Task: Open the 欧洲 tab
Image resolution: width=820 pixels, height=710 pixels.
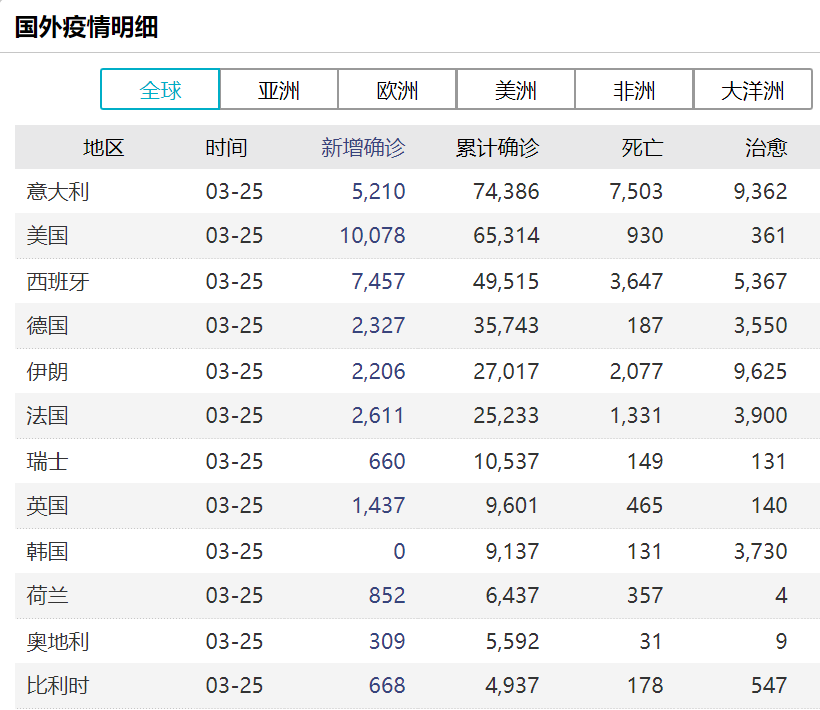Action: tap(397, 89)
